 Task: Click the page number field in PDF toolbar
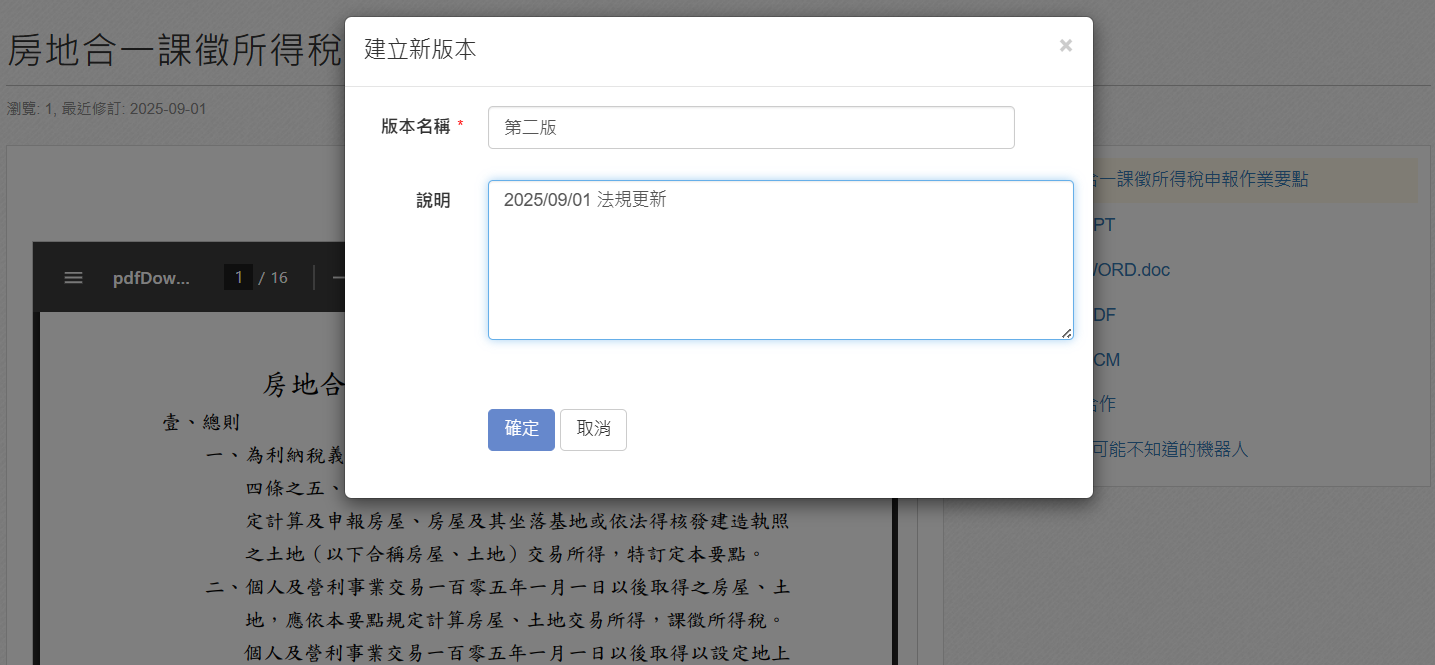pos(237,277)
